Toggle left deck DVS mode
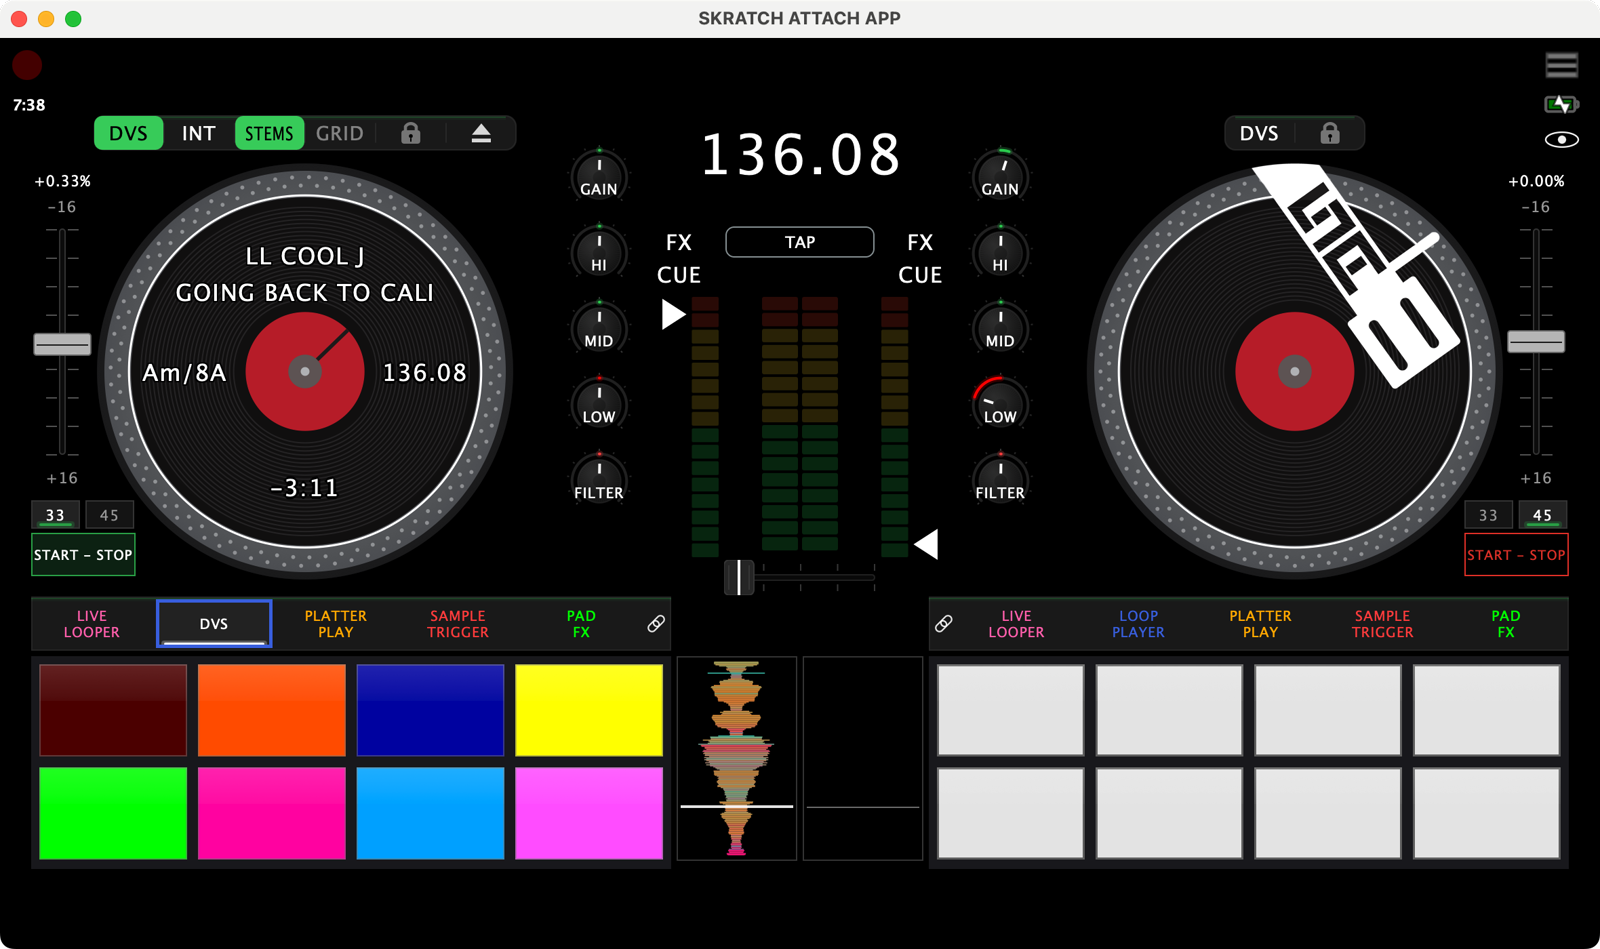The height and width of the screenshot is (949, 1600). (128, 133)
